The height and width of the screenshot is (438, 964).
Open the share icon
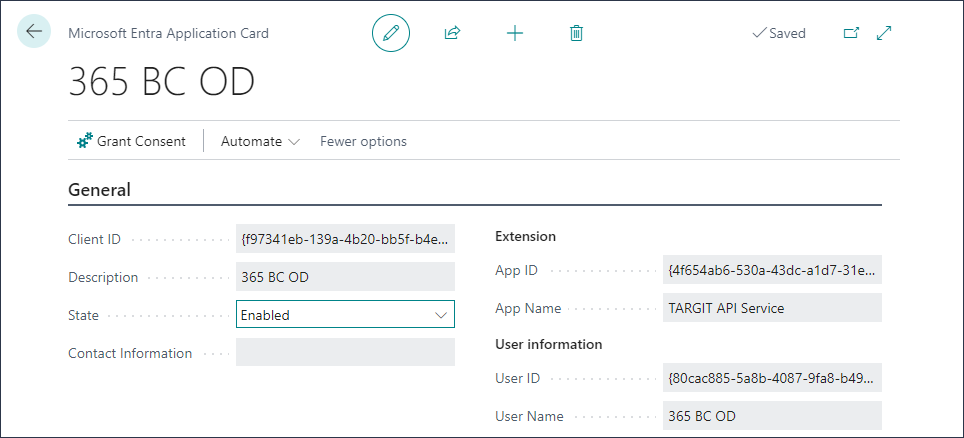(x=452, y=33)
